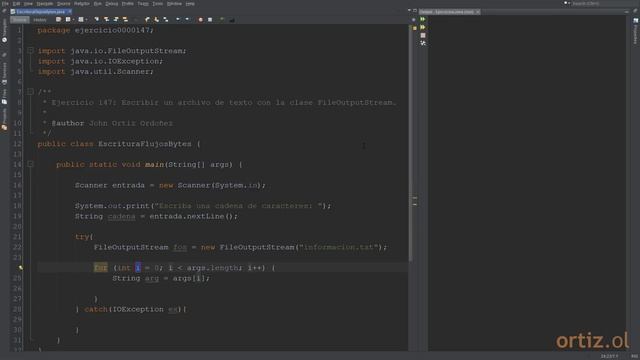This screenshot has height=360, width=640.
Task: Switch to Source view button
Action: pyautogui.click(x=20, y=20)
